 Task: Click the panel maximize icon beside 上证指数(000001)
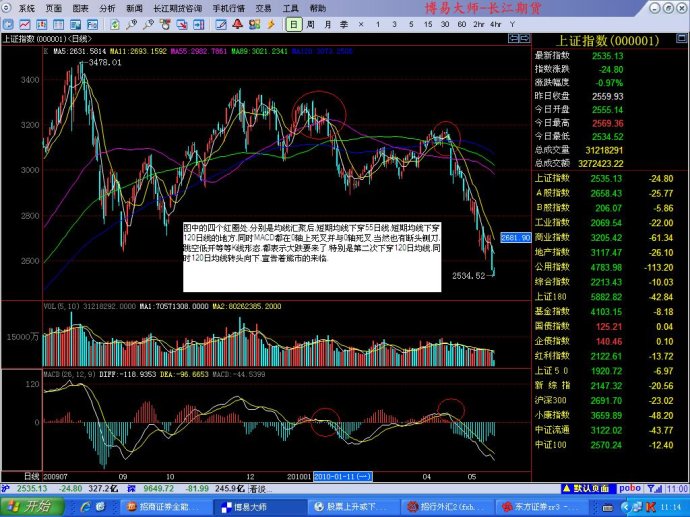(681, 39)
